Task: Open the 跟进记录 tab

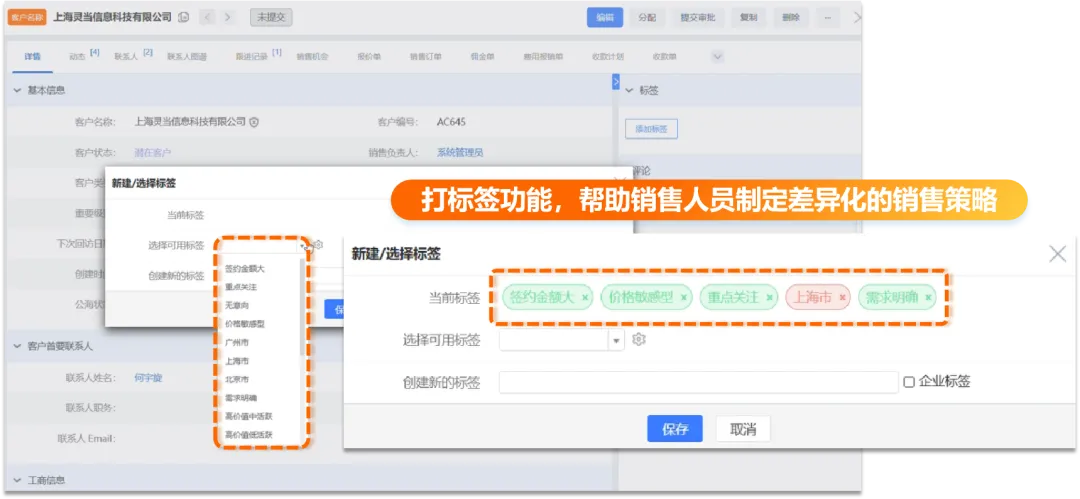Action: 253,57
